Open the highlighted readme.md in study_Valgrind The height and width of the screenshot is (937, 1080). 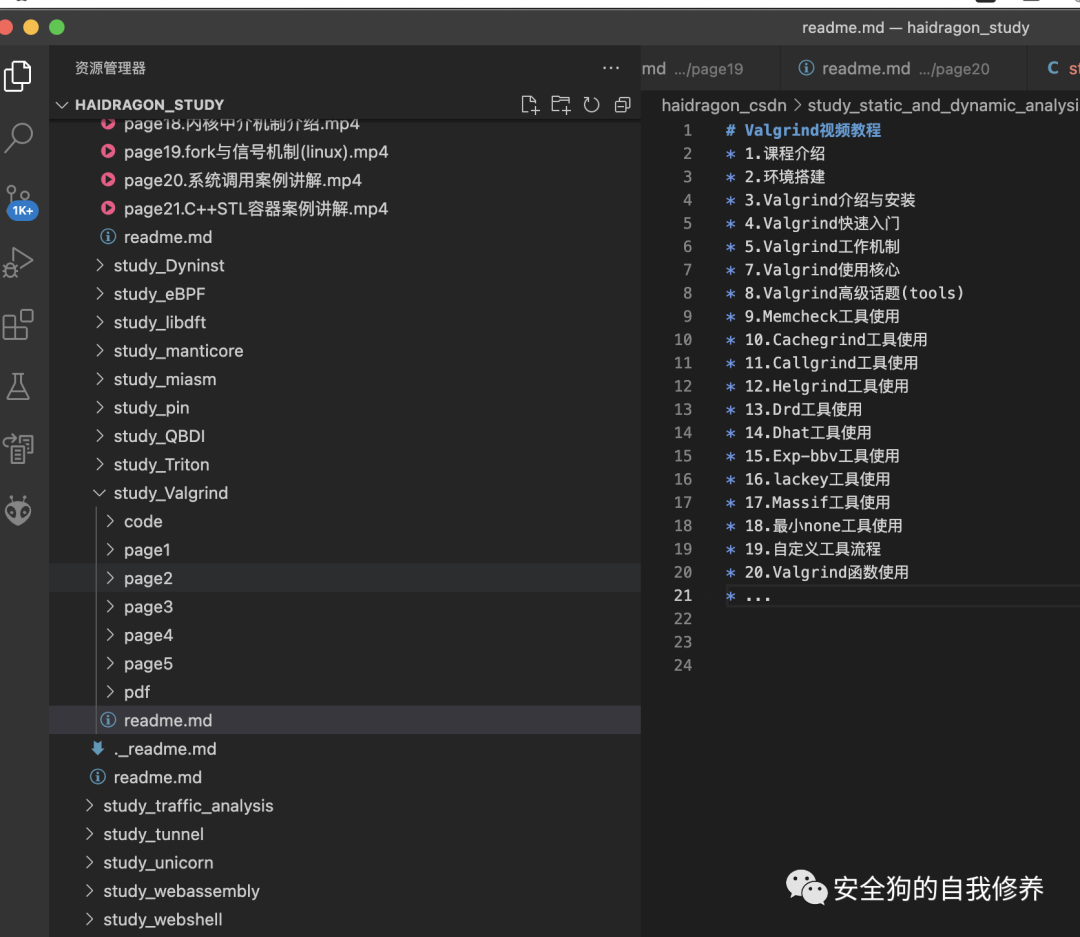pos(345,720)
